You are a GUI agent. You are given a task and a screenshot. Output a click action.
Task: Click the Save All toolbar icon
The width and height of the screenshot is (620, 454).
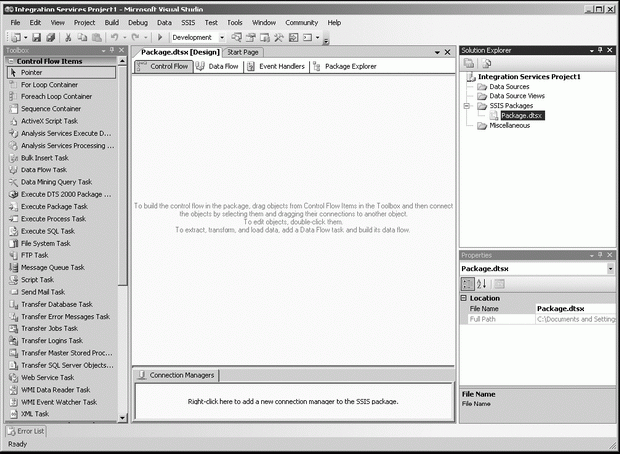[51, 38]
